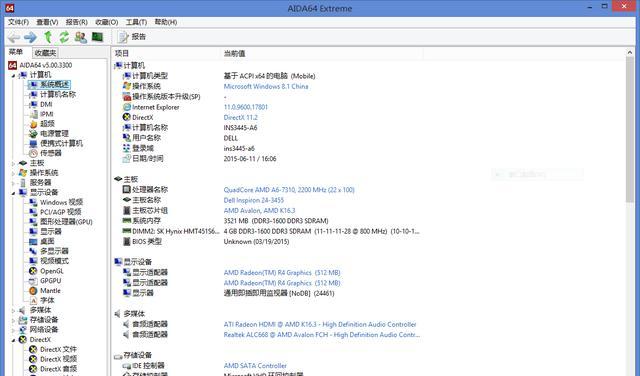Click the 多显示器 tree icon

point(33,251)
